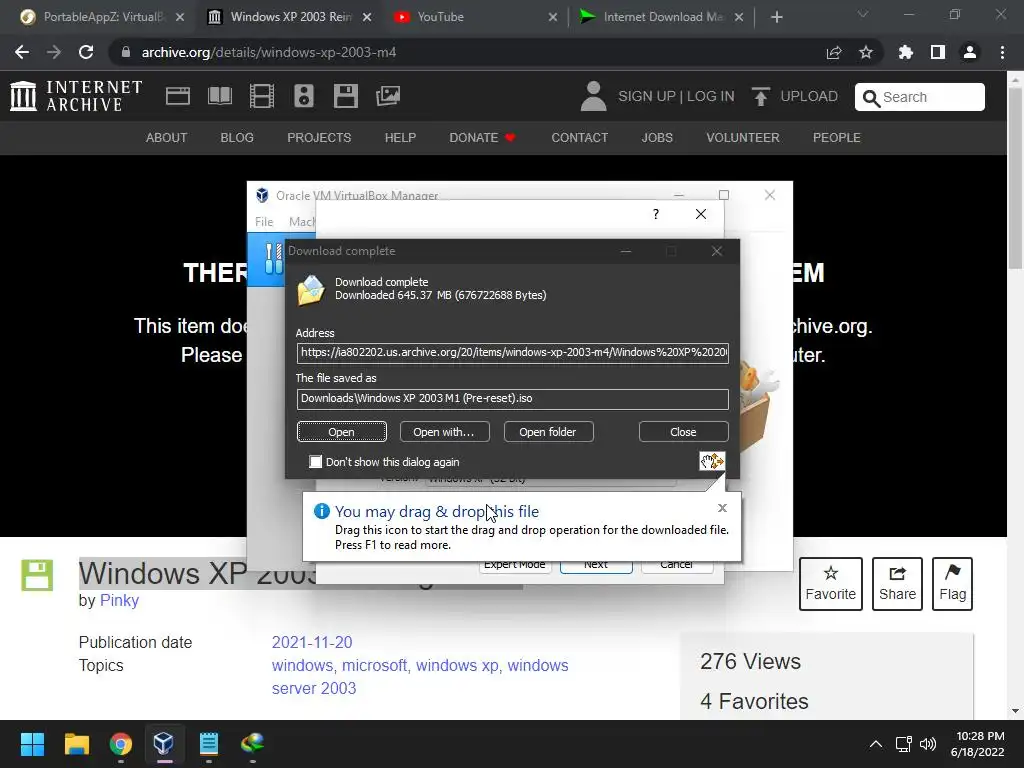Enable Don't show this dialog again
The image size is (1024, 768).
(x=315, y=462)
